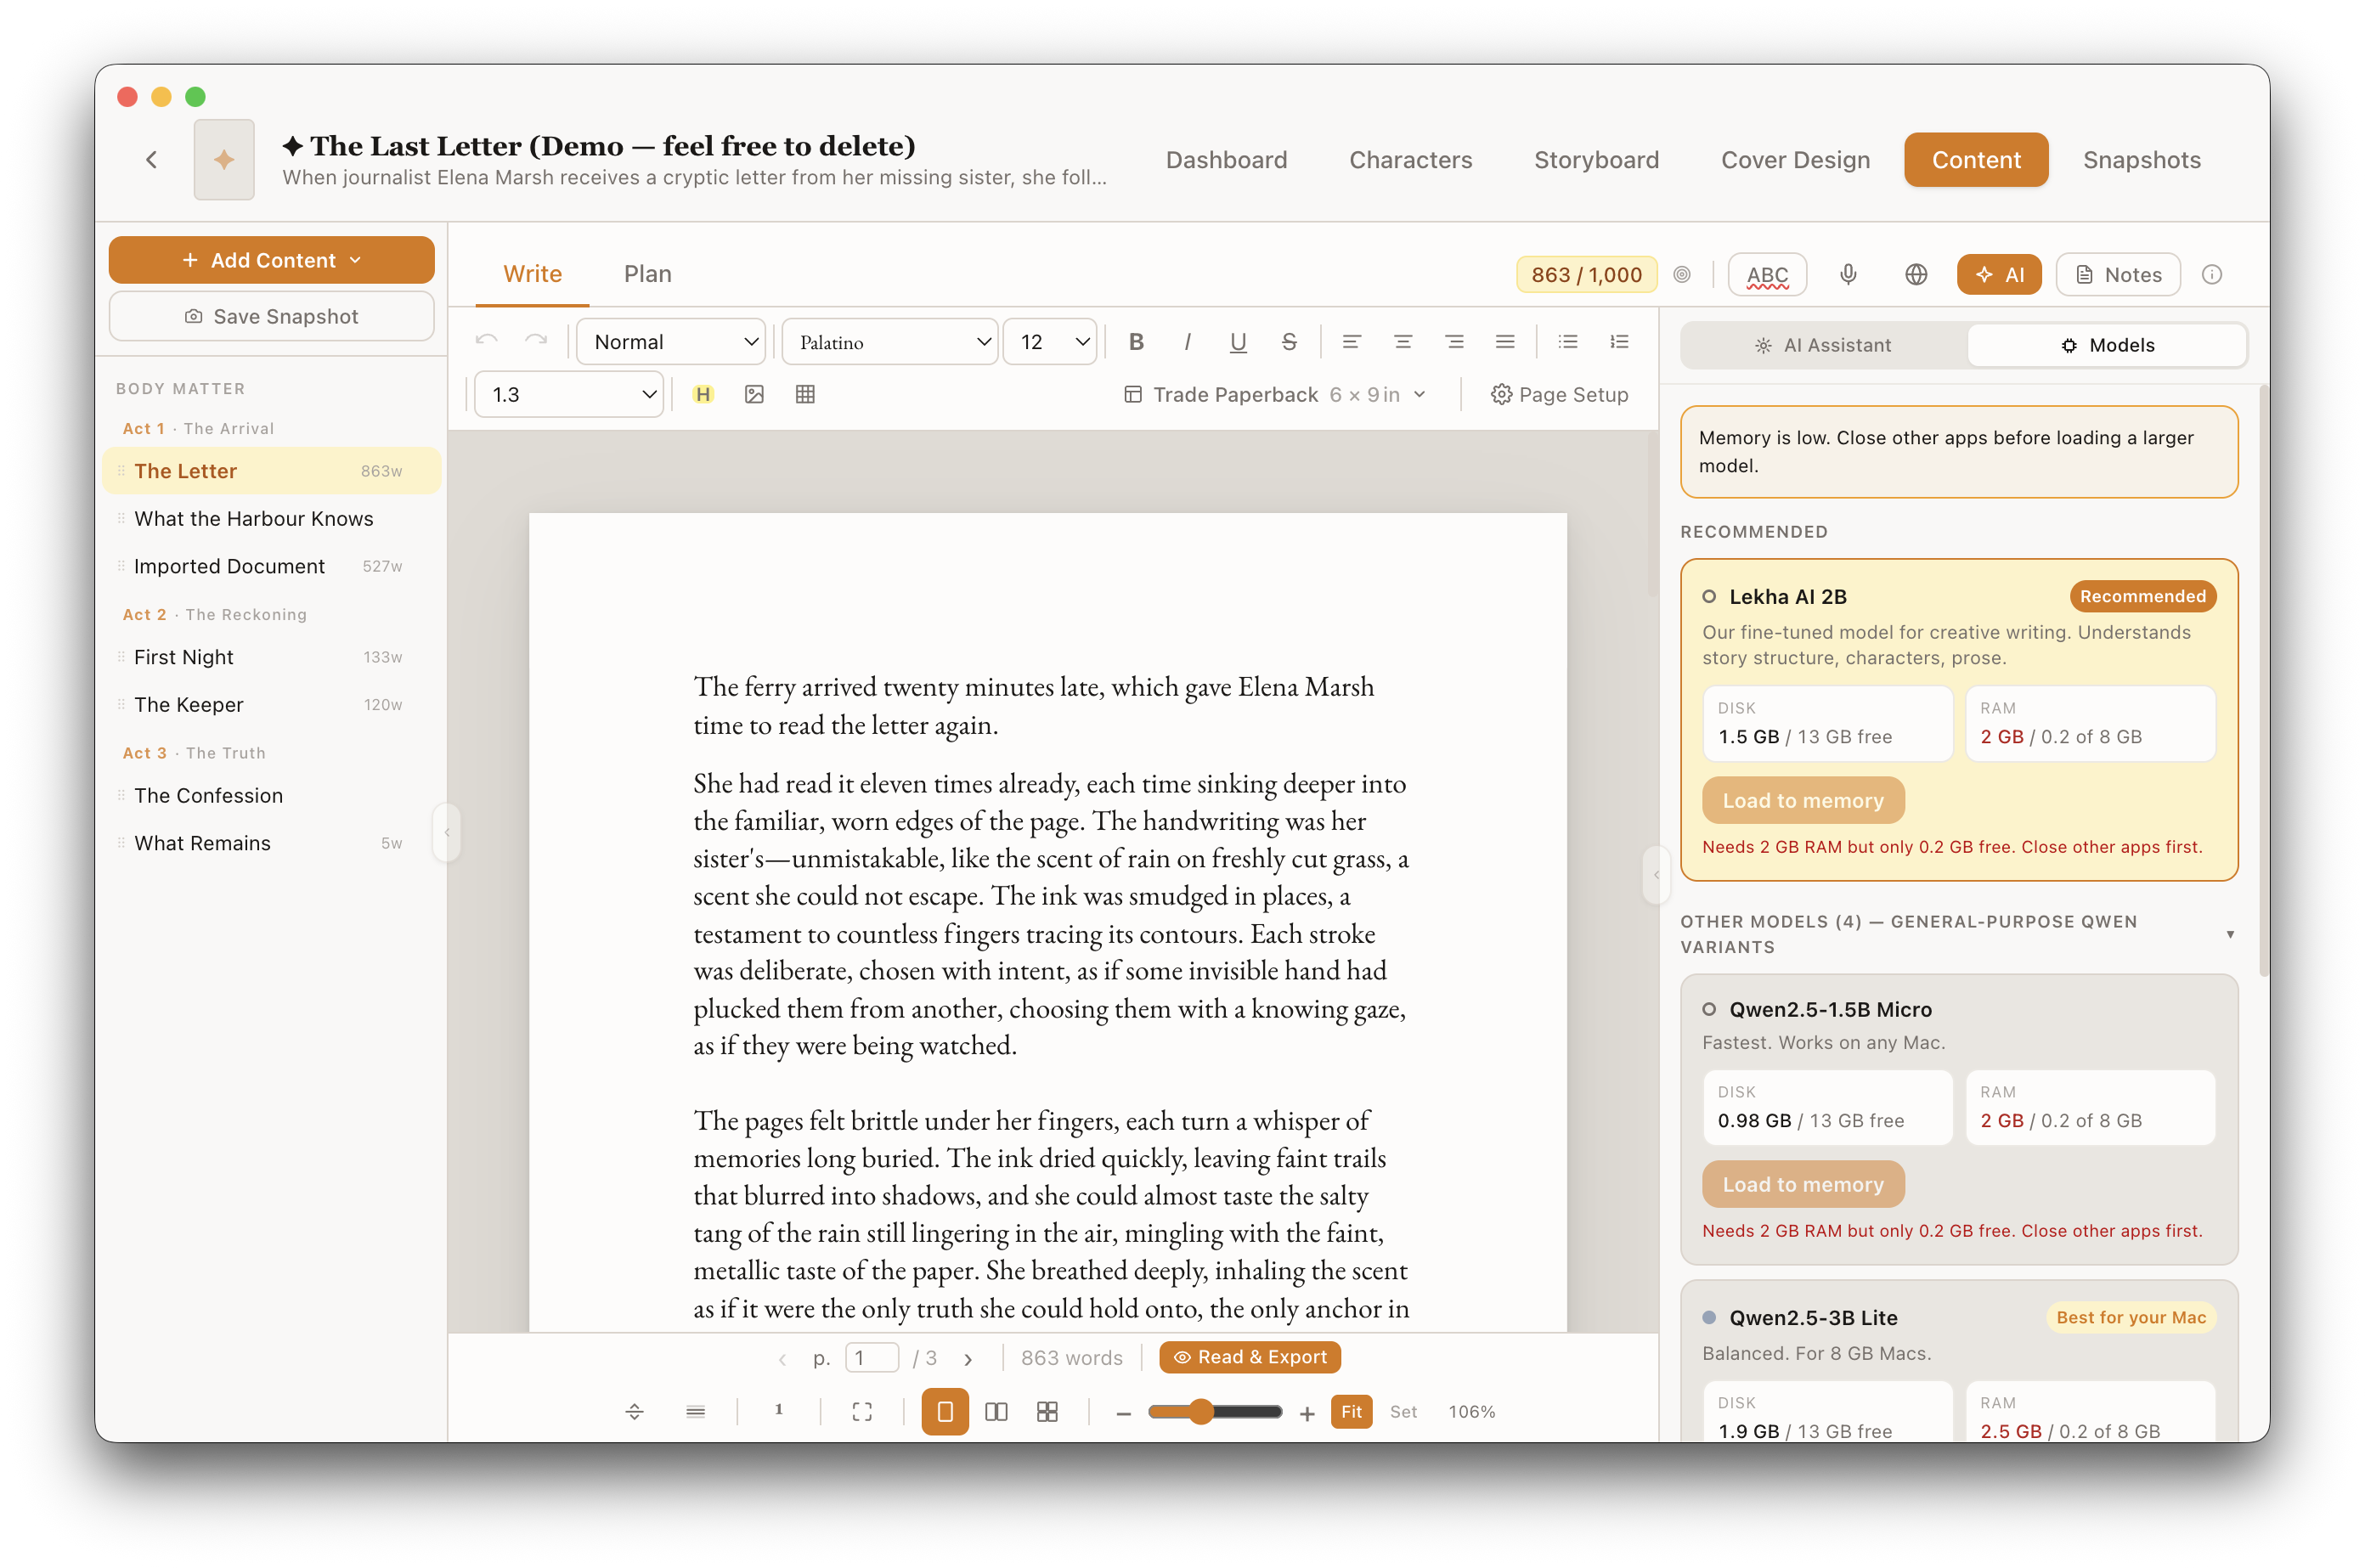Click the Read & Export button
The width and height of the screenshot is (2365, 1568).
click(x=1250, y=1357)
